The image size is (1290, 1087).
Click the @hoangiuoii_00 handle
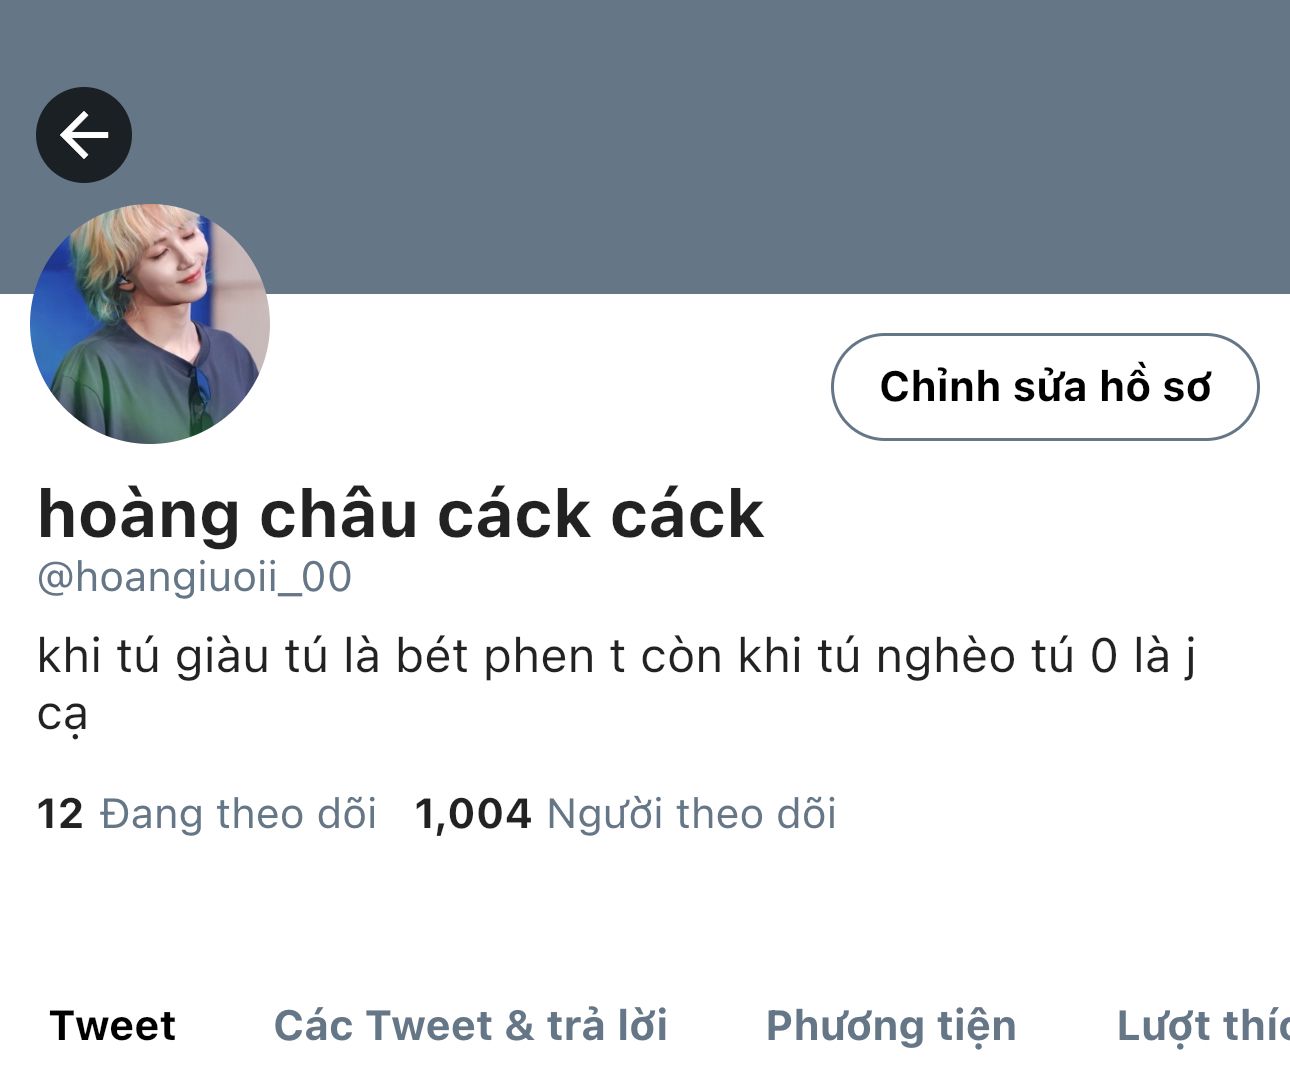point(194,578)
